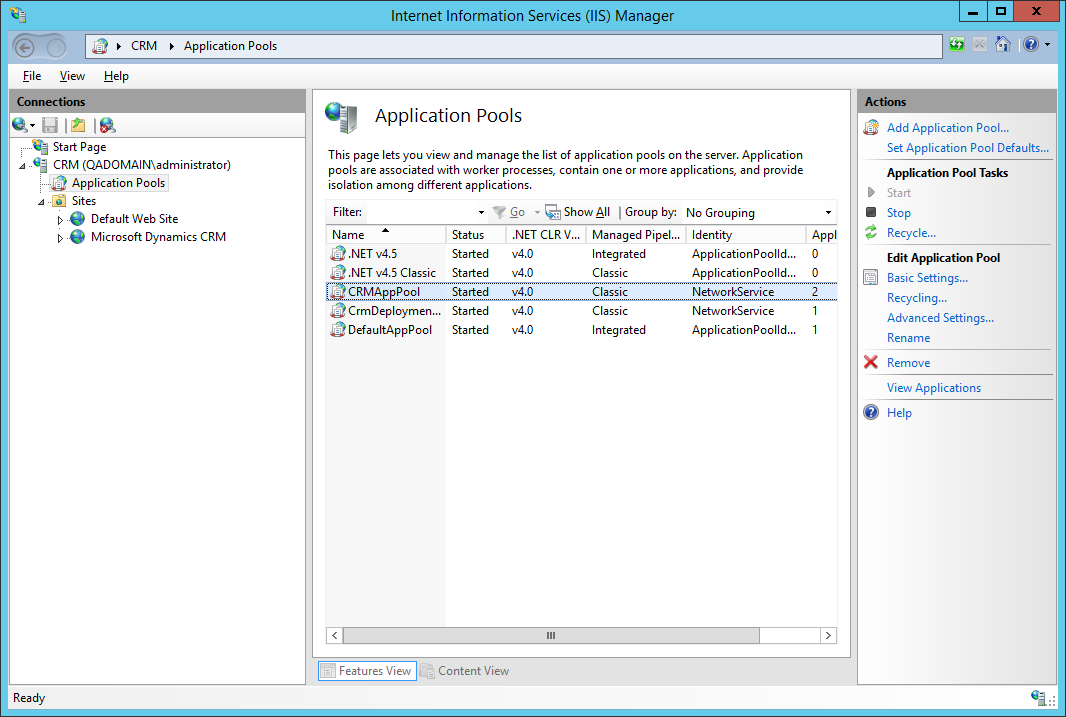Open the View menu
Viewport: 1066px width, 717px height.
[x=72, y=76]
